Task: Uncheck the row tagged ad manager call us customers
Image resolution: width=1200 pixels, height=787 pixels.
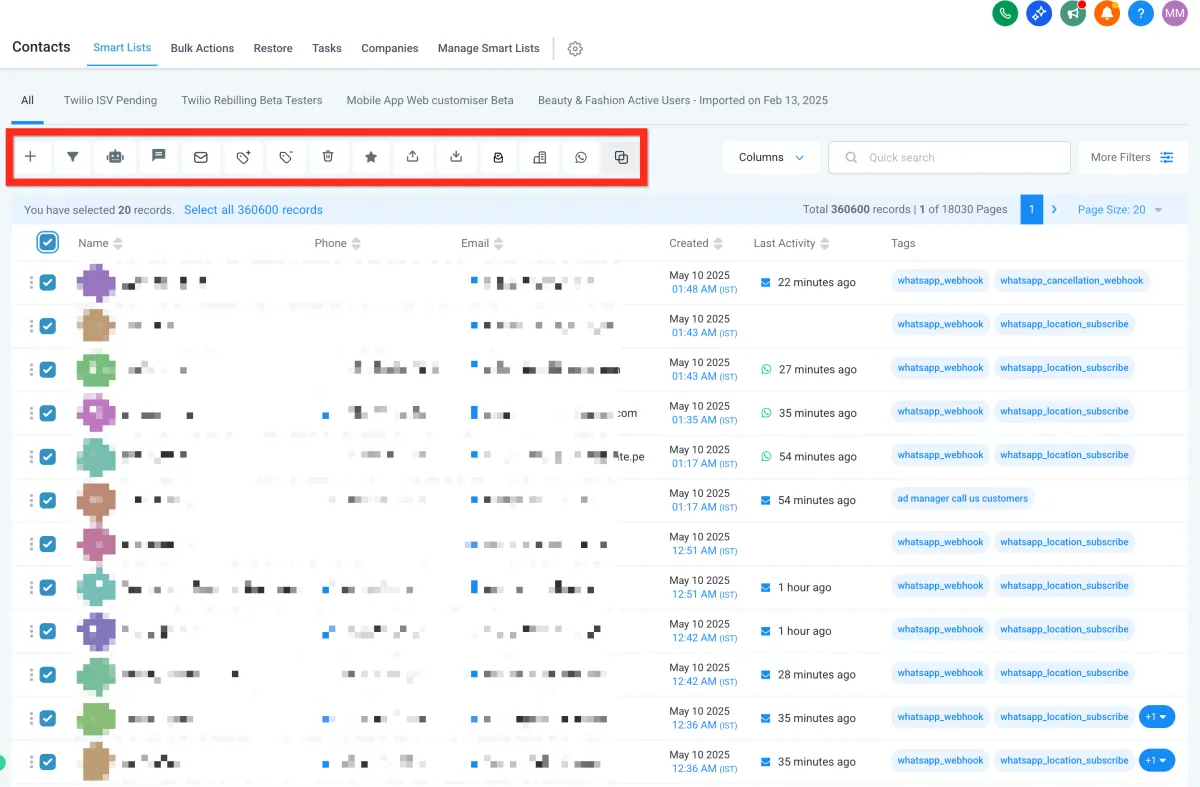Action: click(47, 500)
